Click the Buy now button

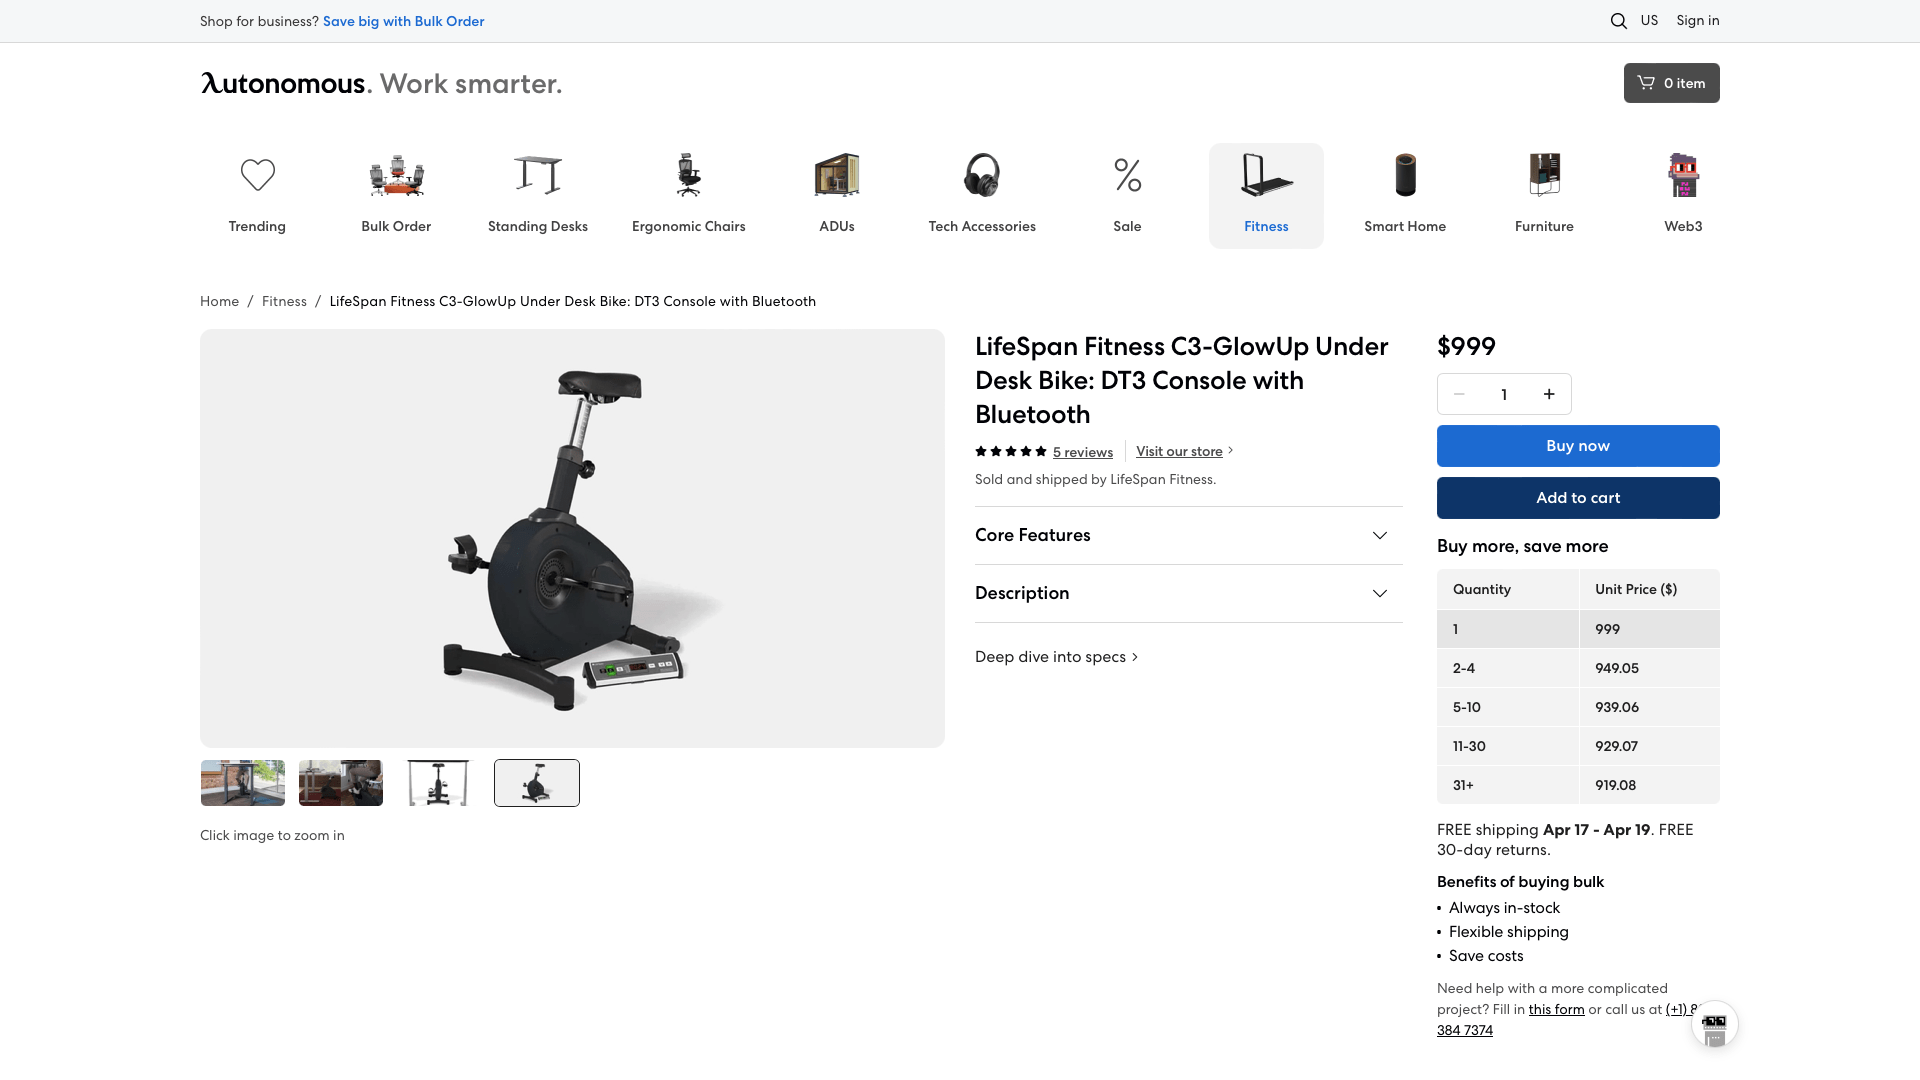(x=1578, y=446)
